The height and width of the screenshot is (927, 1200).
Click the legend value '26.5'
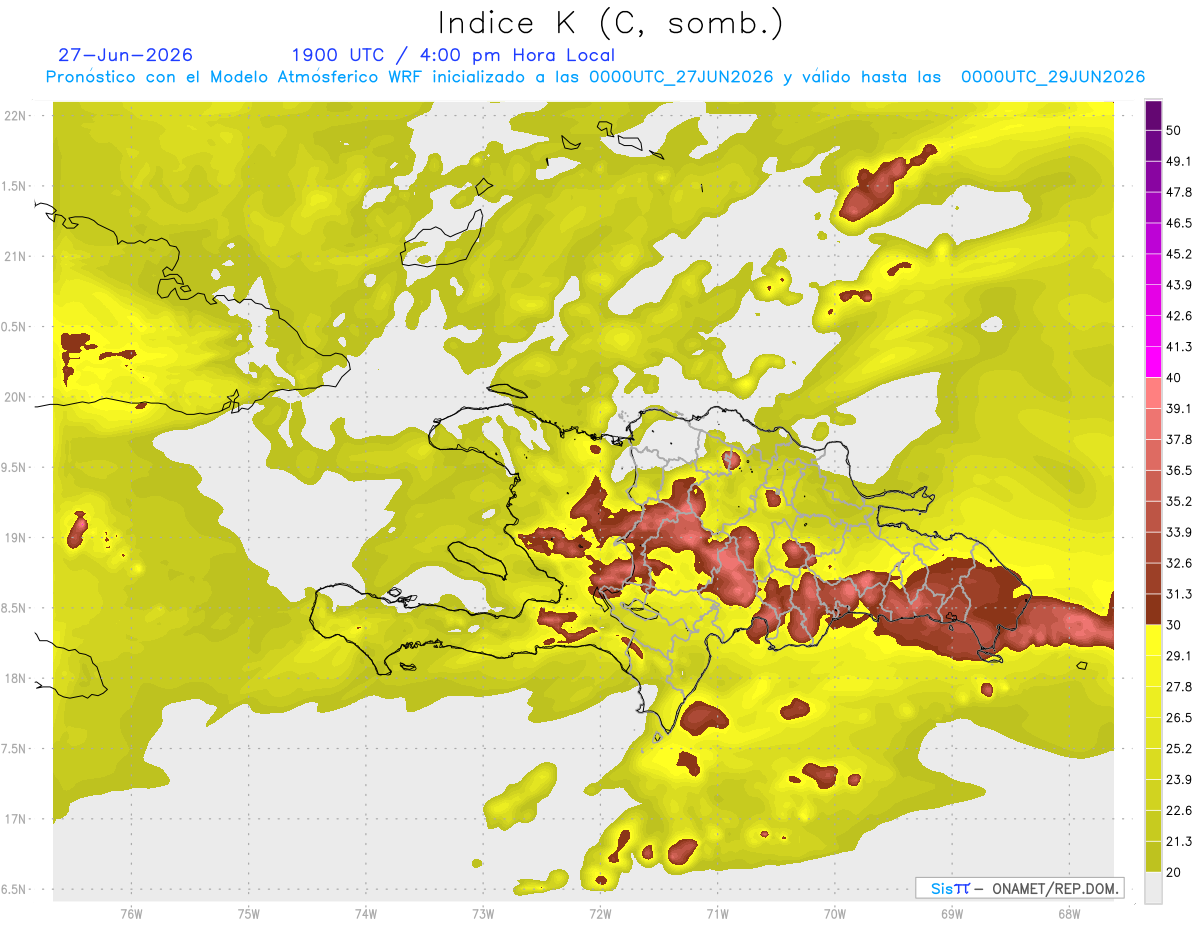(1179, 718)
